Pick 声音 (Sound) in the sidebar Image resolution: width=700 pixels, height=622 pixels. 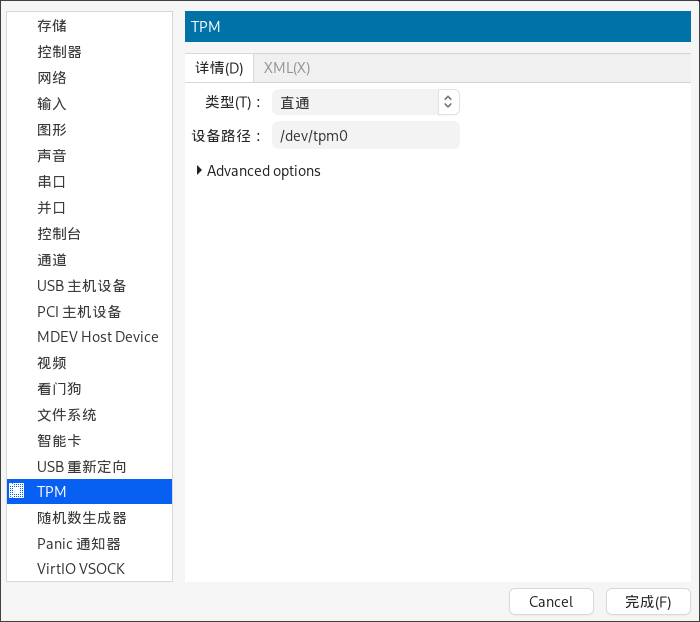pyautogui.click(x=52, y=155)
